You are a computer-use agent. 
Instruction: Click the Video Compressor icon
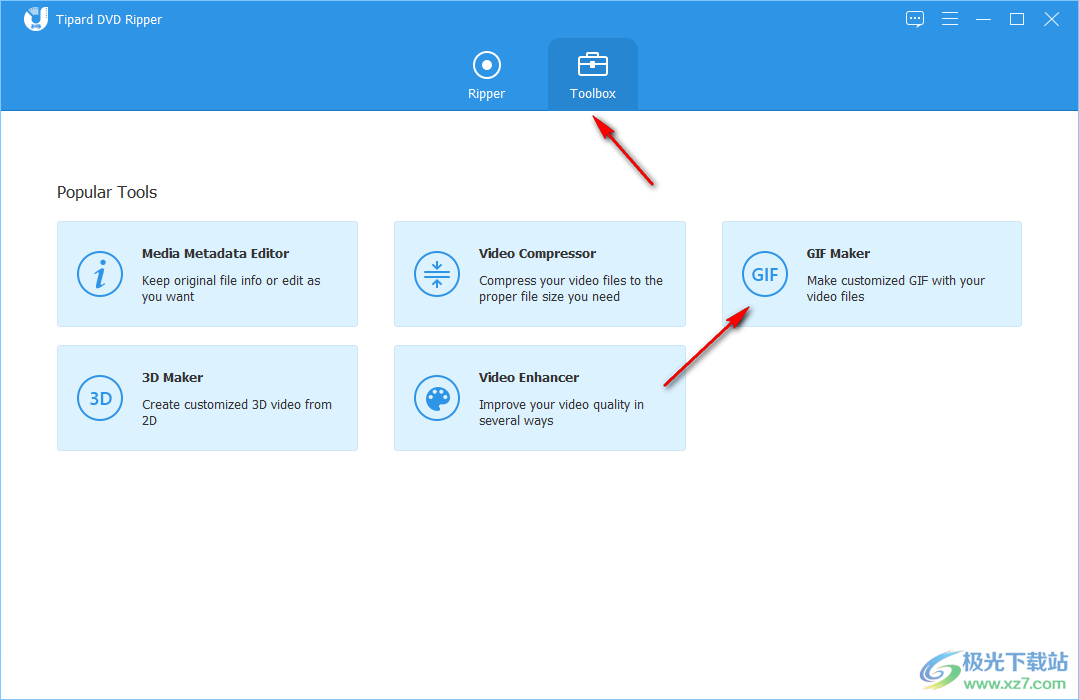[x=437, y=274]
